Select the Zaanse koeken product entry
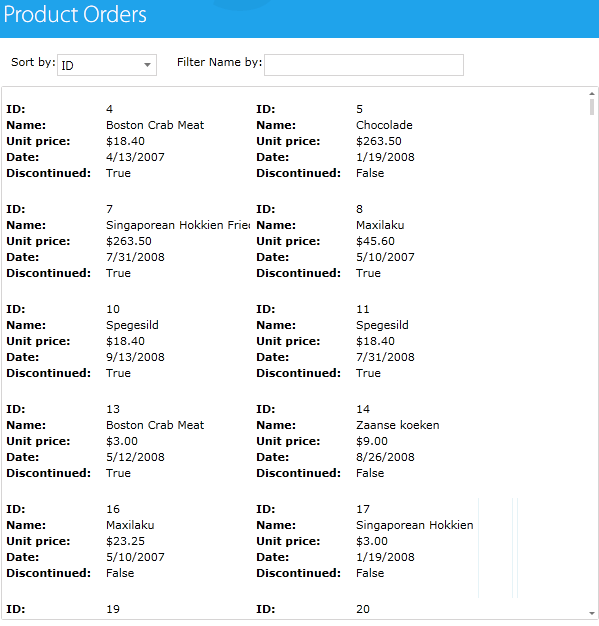The image size is (599, 626). click(x=377, y=441)
